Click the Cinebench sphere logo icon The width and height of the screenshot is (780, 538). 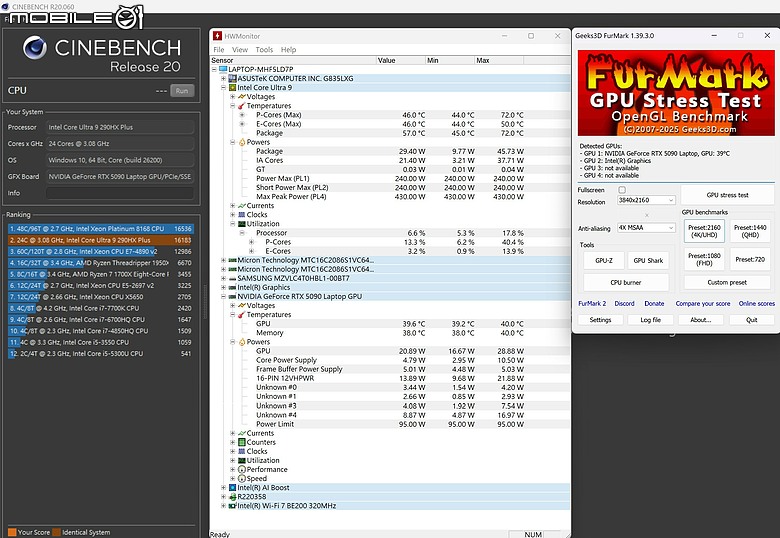tap(35, 48)
